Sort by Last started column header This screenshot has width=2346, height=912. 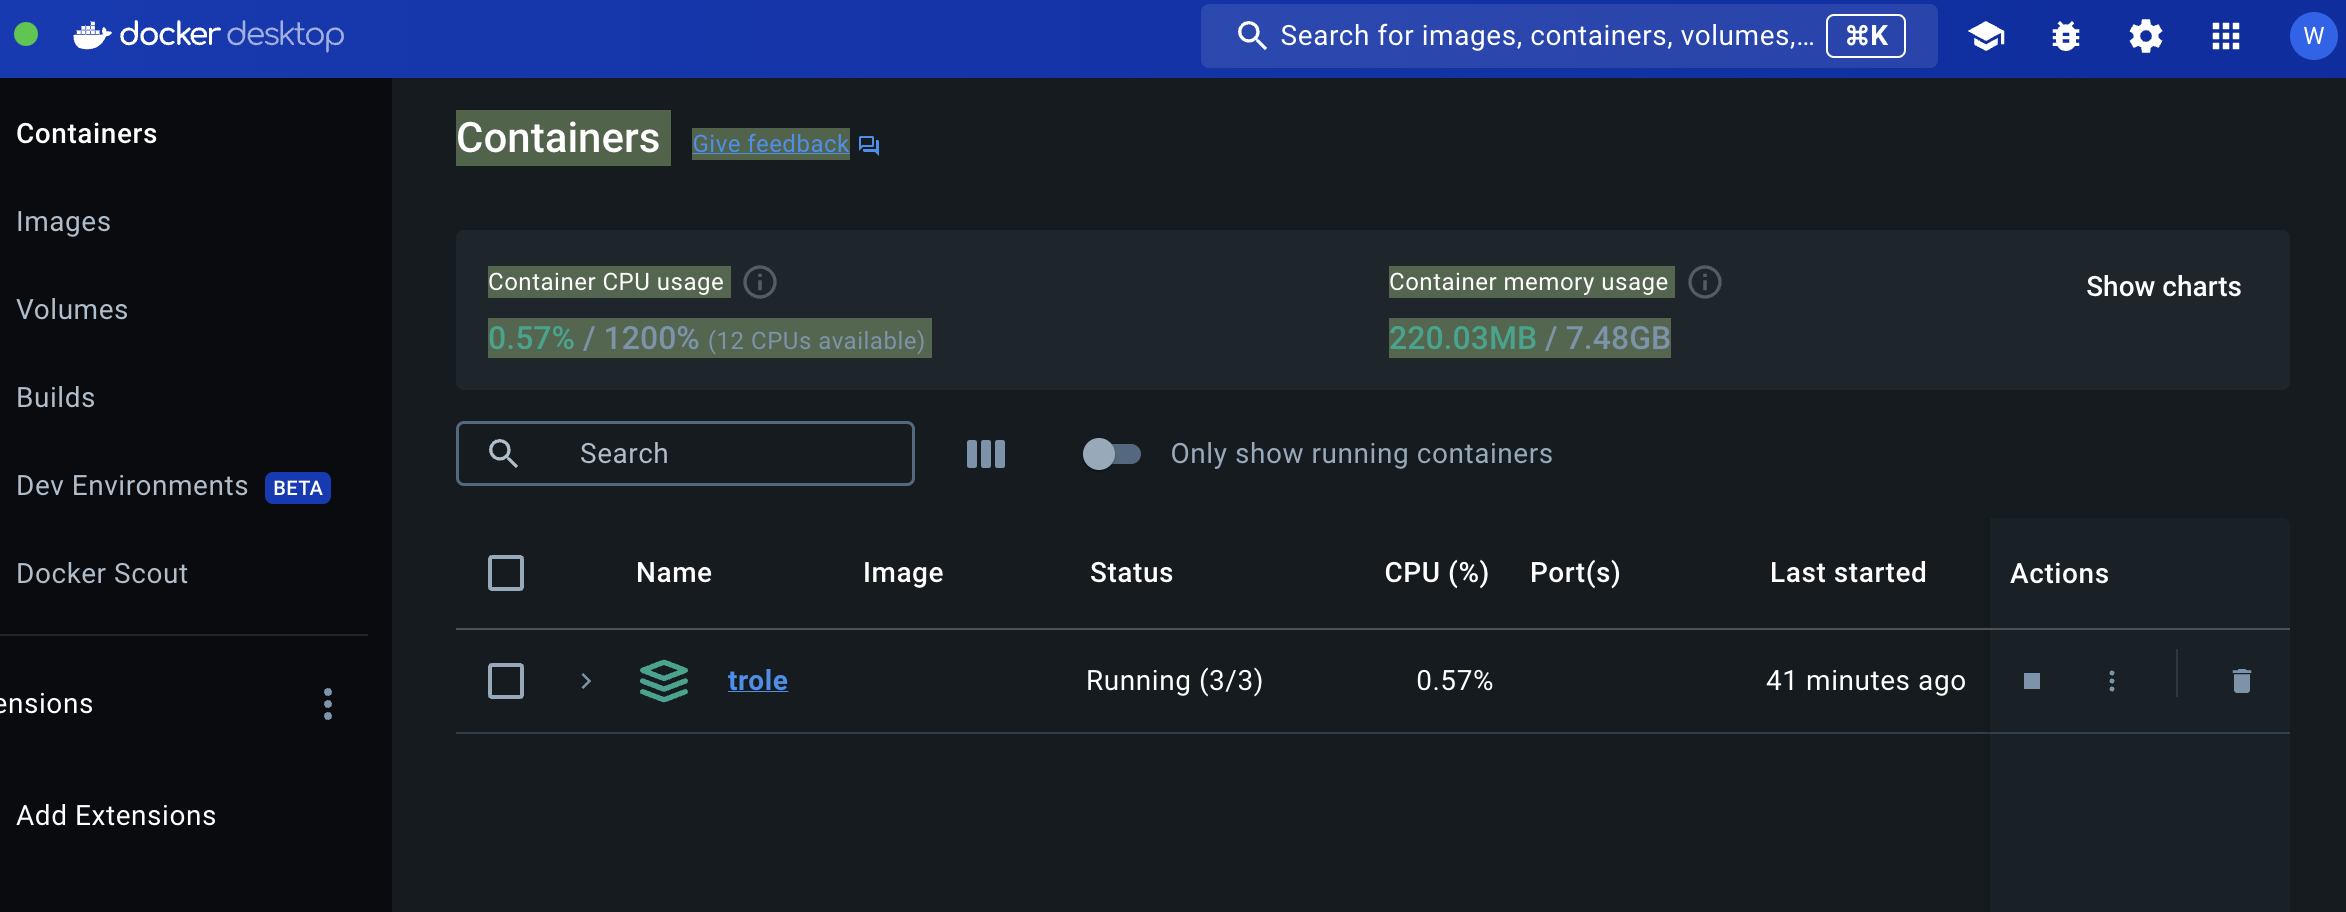pos(1848,573)
